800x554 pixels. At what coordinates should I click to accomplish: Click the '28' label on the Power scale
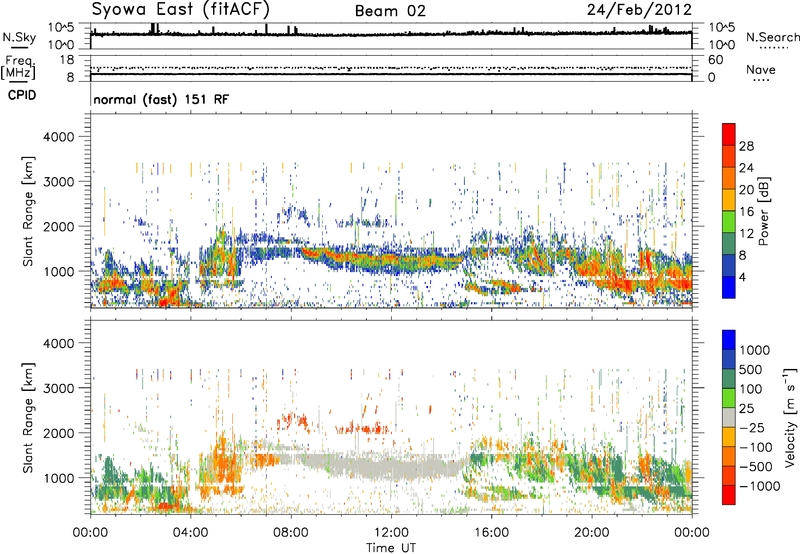point(746,146)
